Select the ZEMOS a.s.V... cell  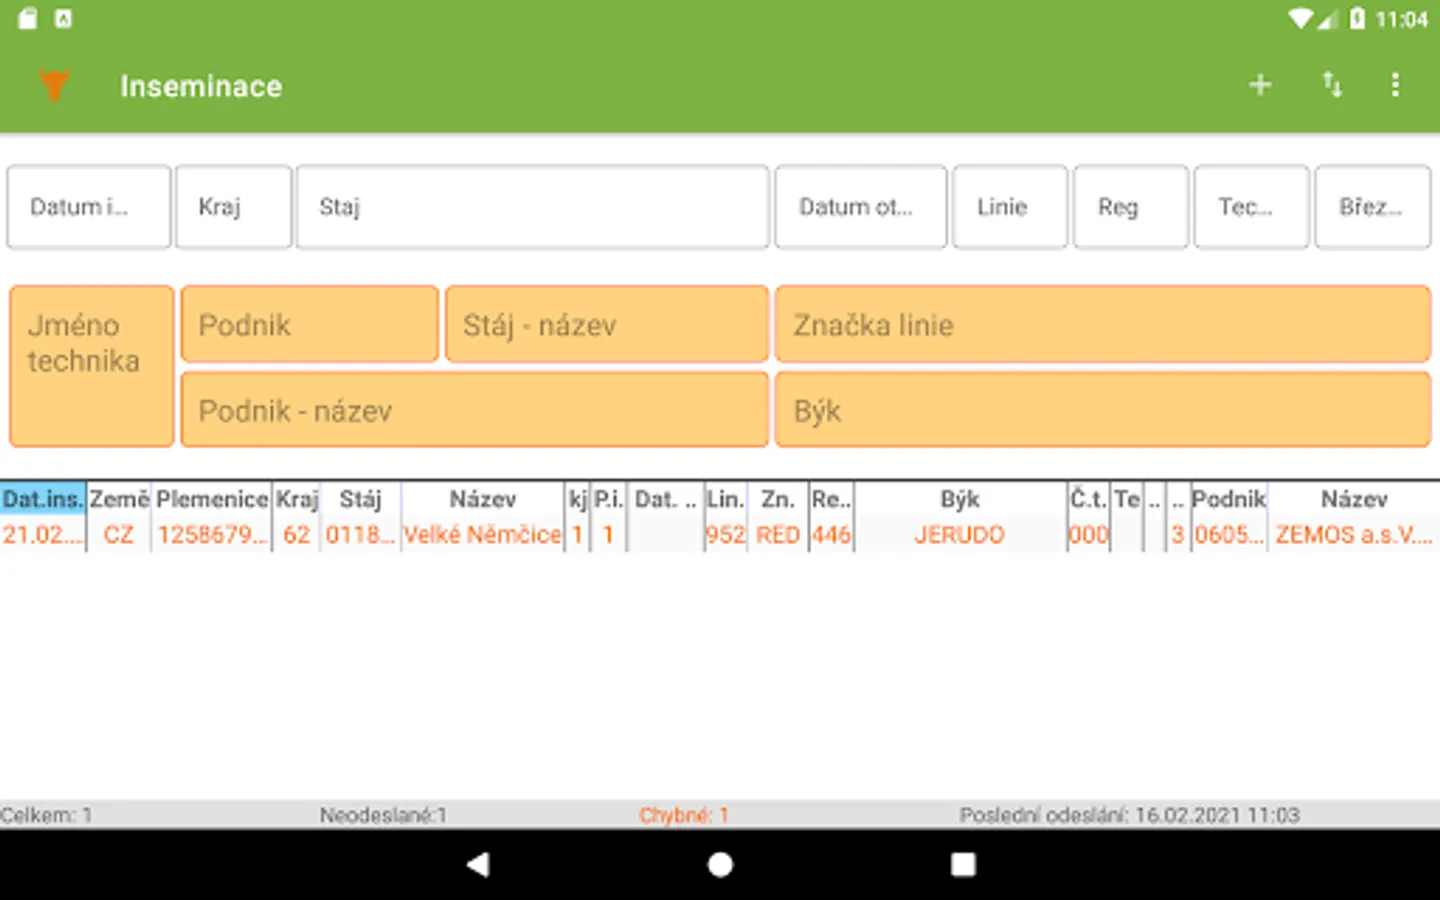1354,535
